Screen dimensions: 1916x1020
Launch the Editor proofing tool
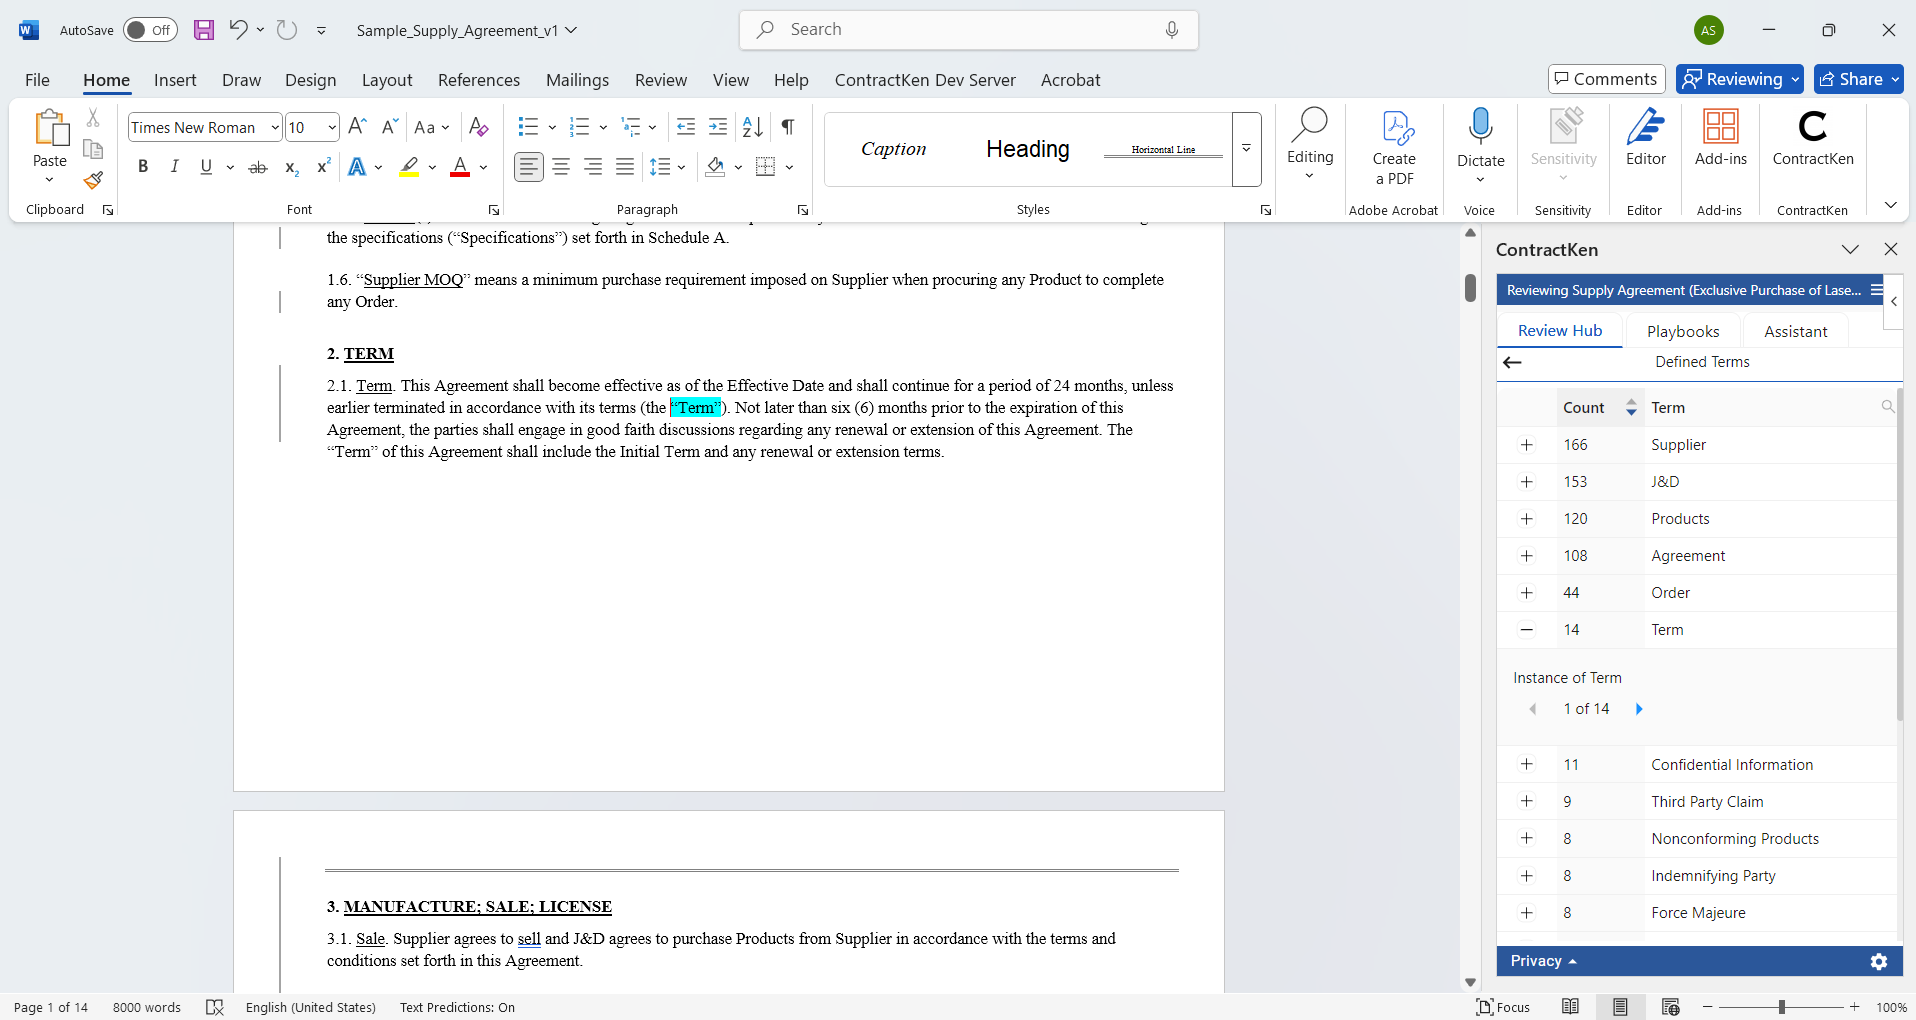(x=1646, y=138)
